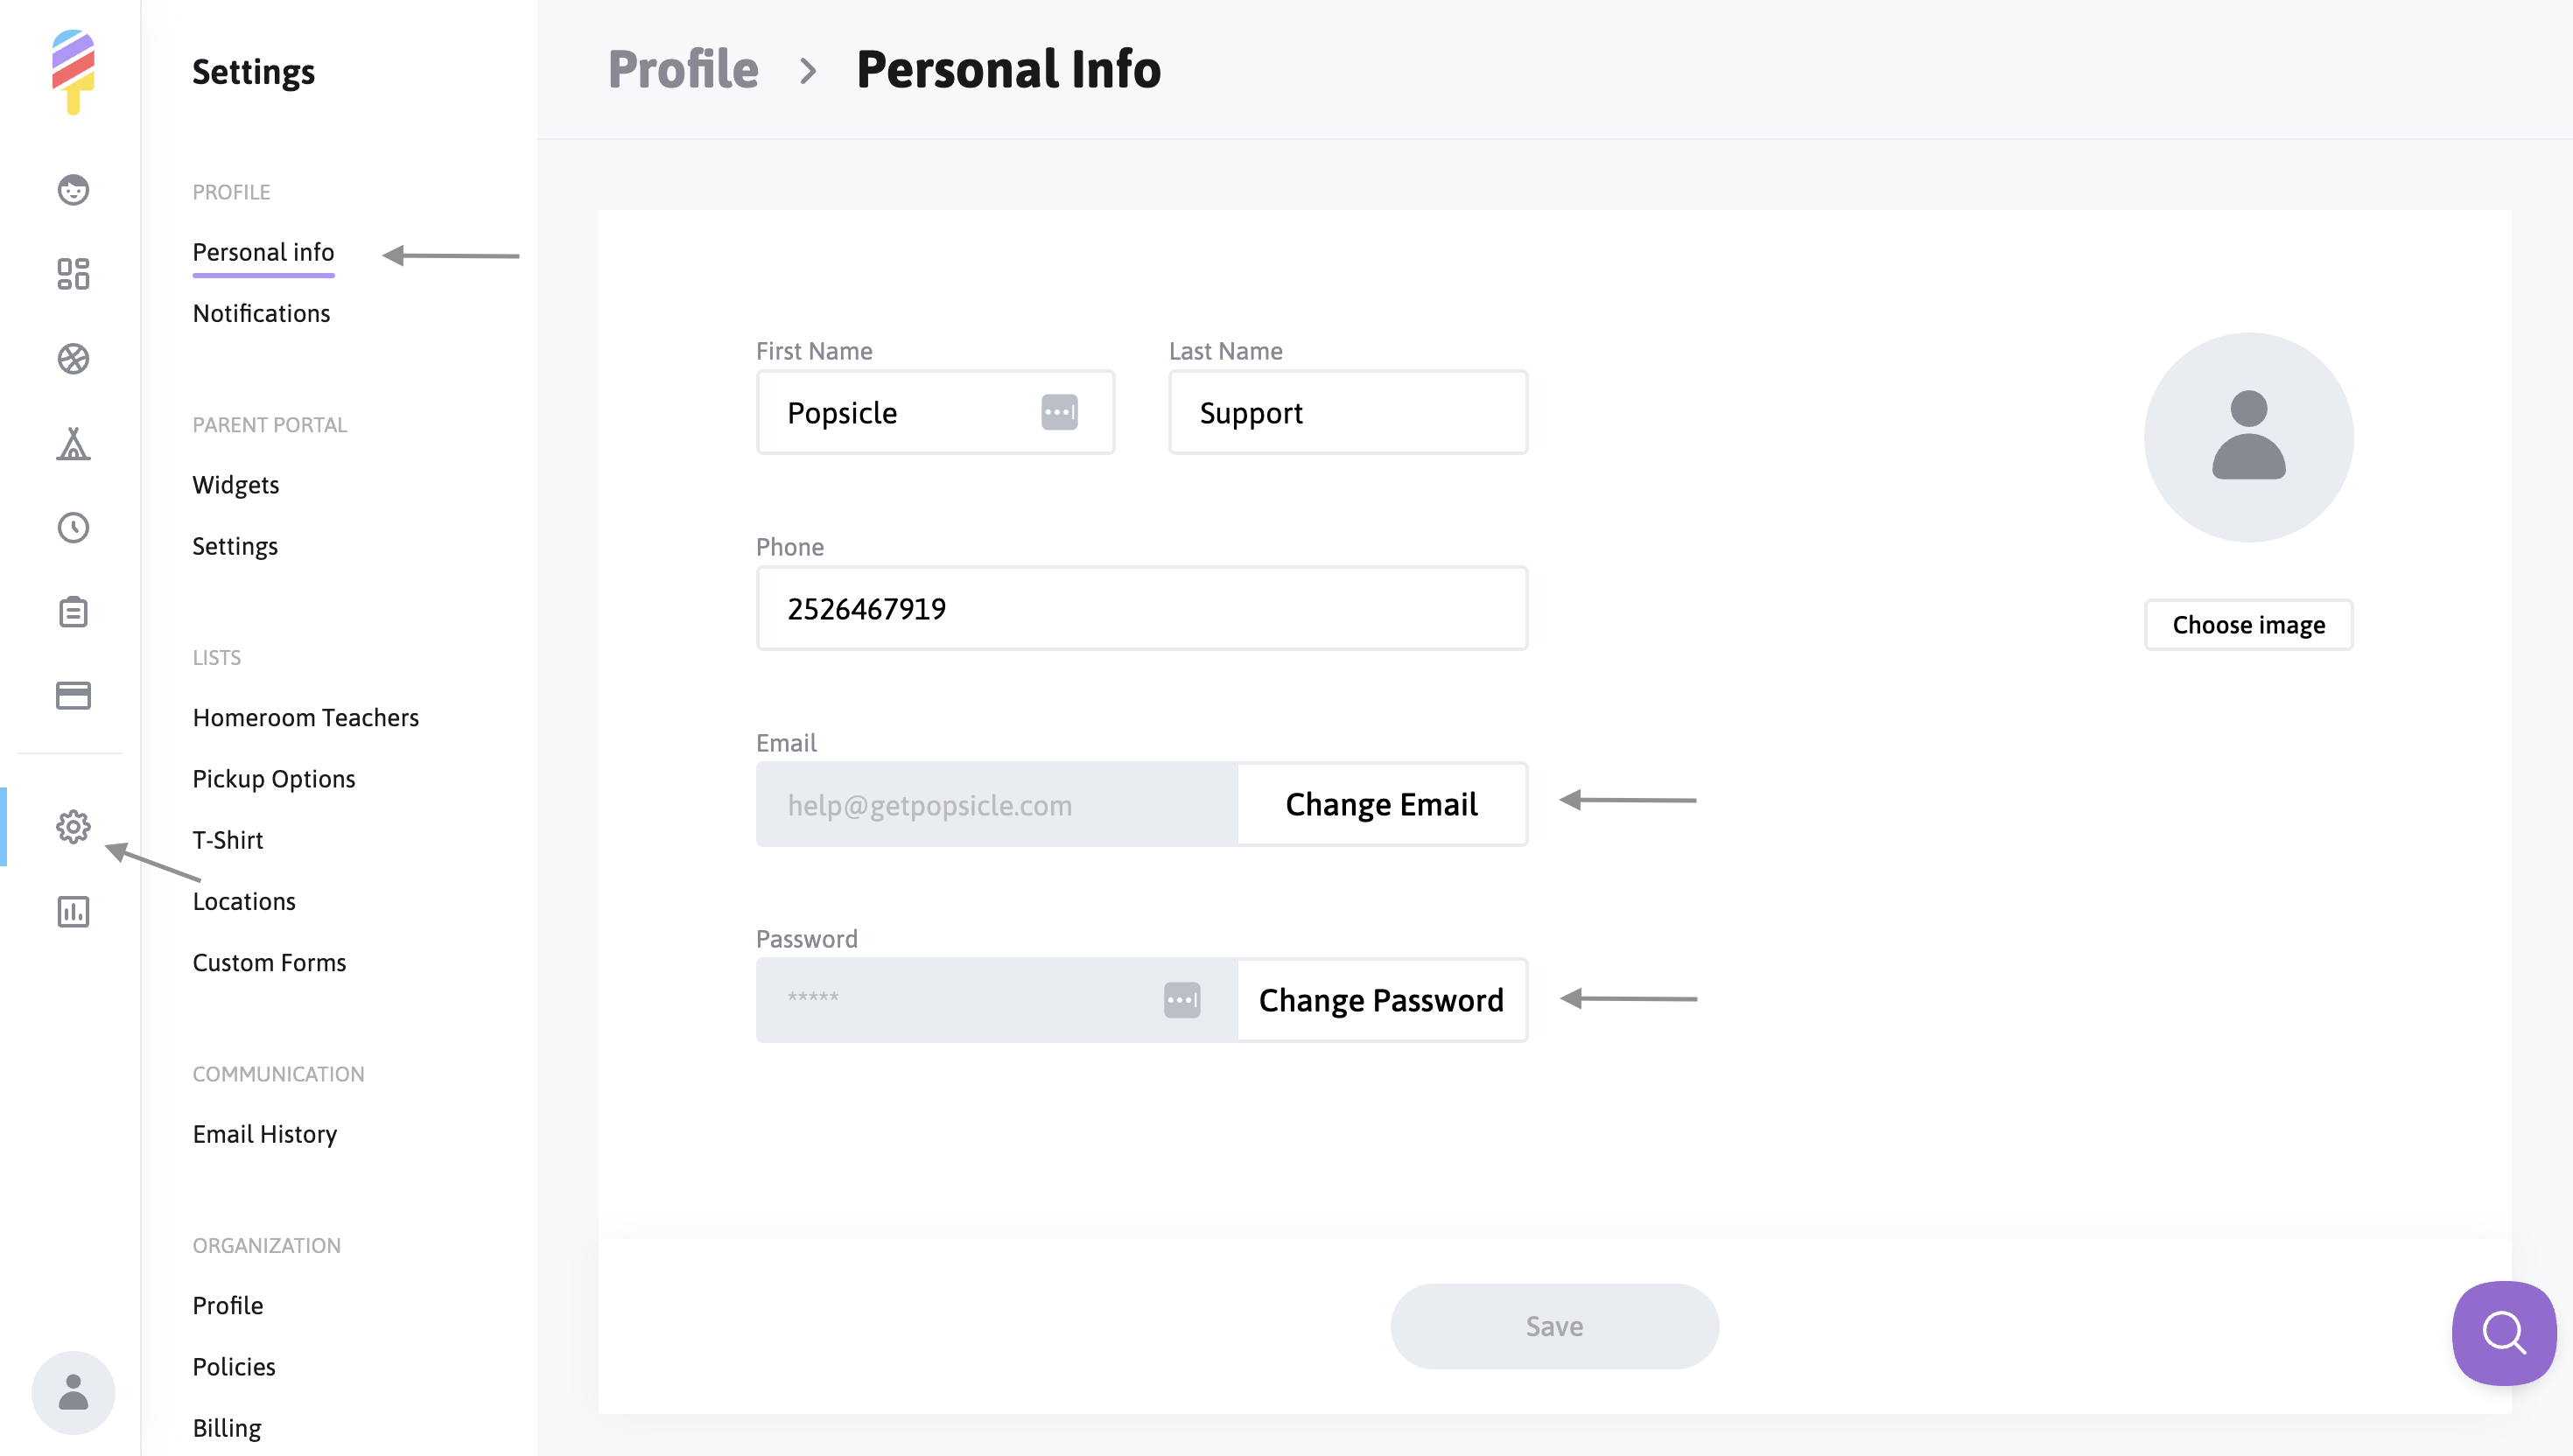Navigate to Profile in the breadcrumb
This screenshot has width=2573, height=1456.
pos(683,69)
